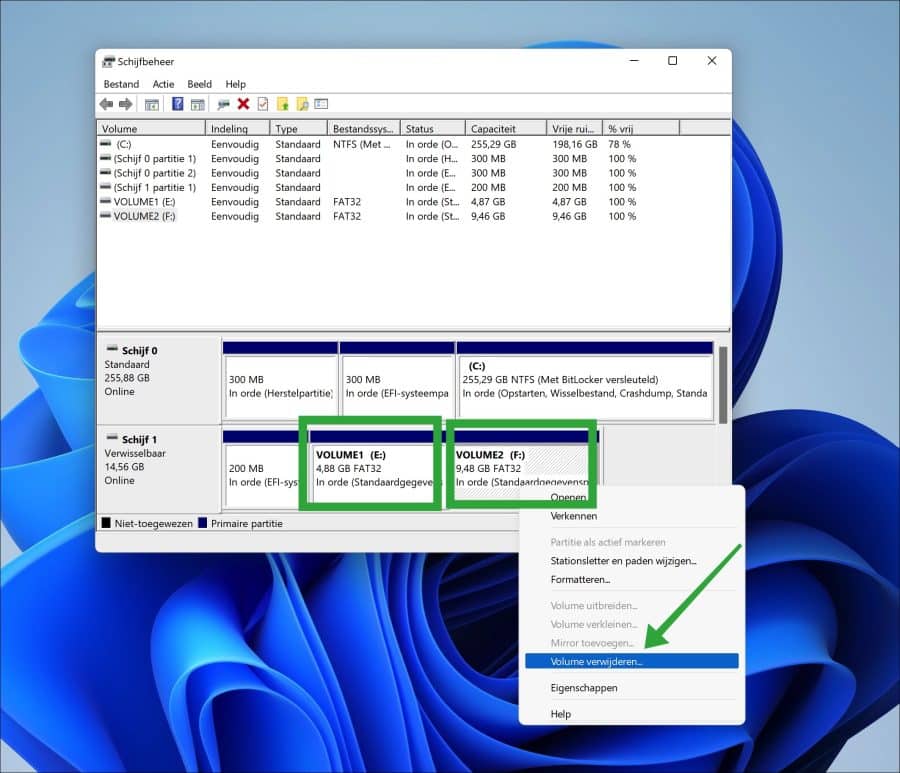The height and width of the screenshot is (773, 900).
Task: Click the yellow folder with magnifier icon
Action: point(302,104)
